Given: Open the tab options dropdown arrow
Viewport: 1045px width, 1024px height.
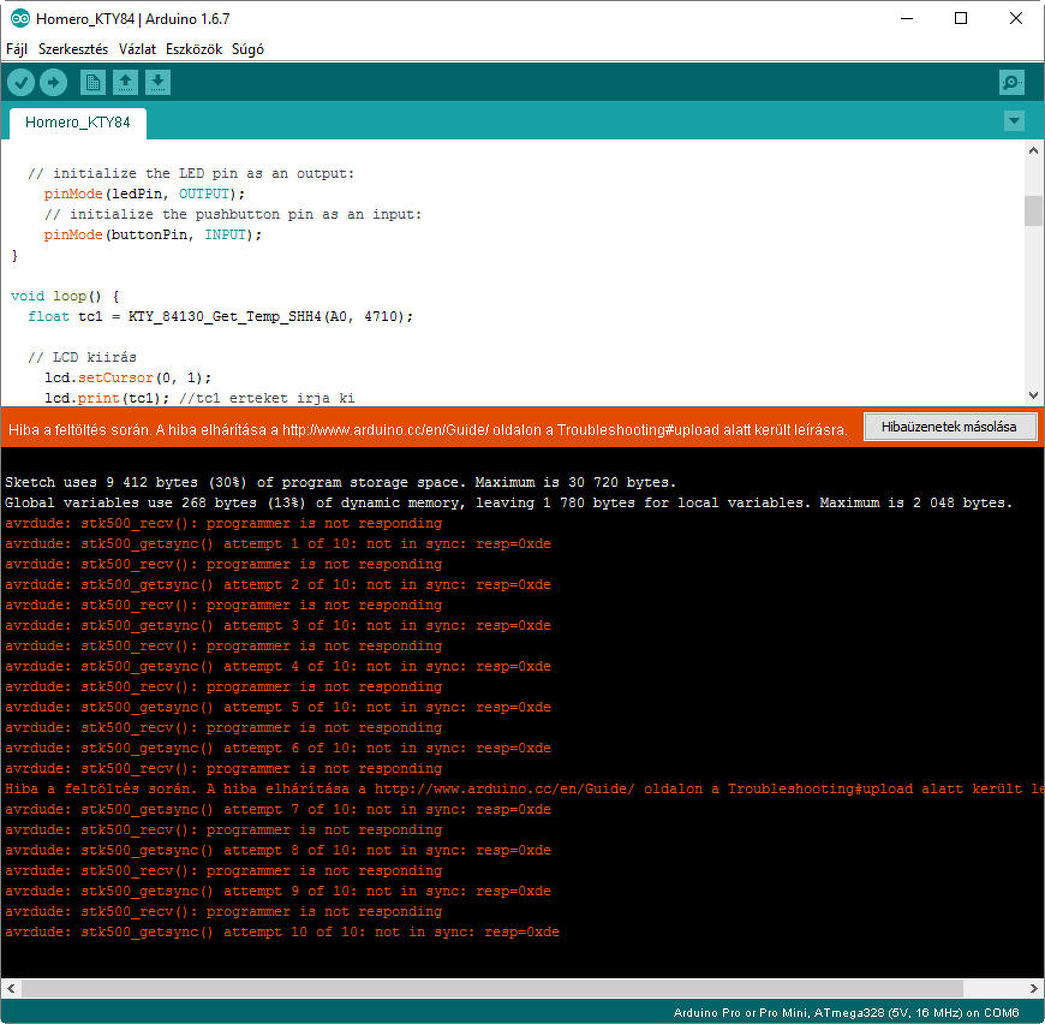Looking at the screenshot, I should click(1014, 121).
